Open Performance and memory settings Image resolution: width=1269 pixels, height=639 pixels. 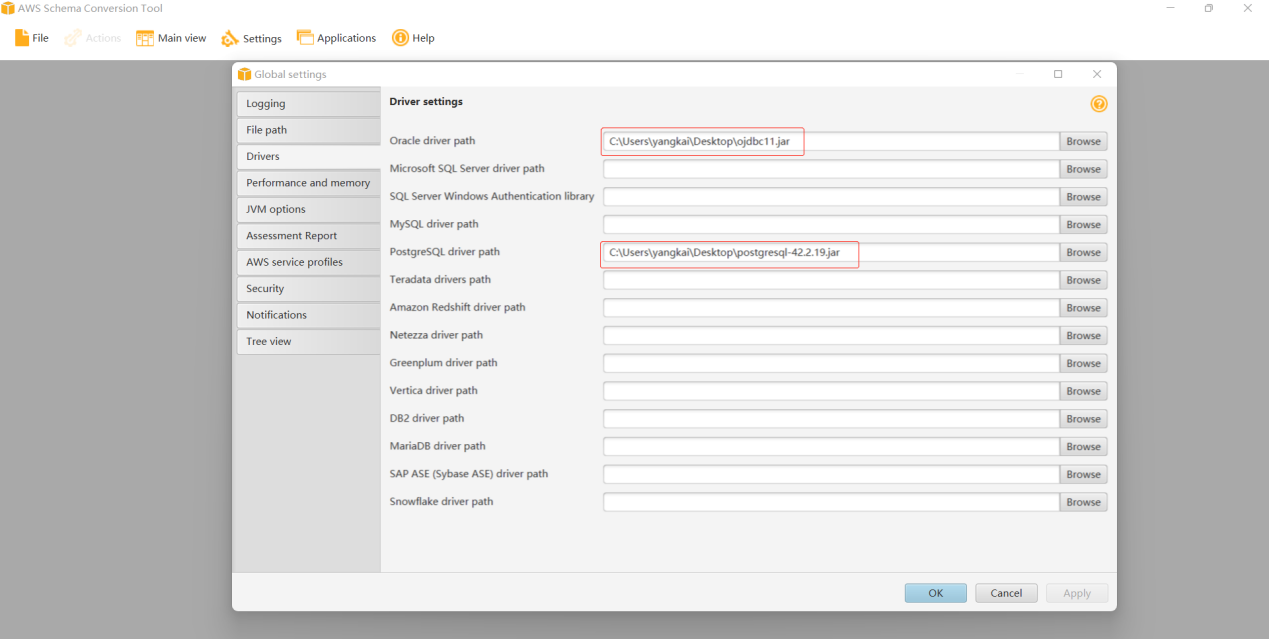307,183
